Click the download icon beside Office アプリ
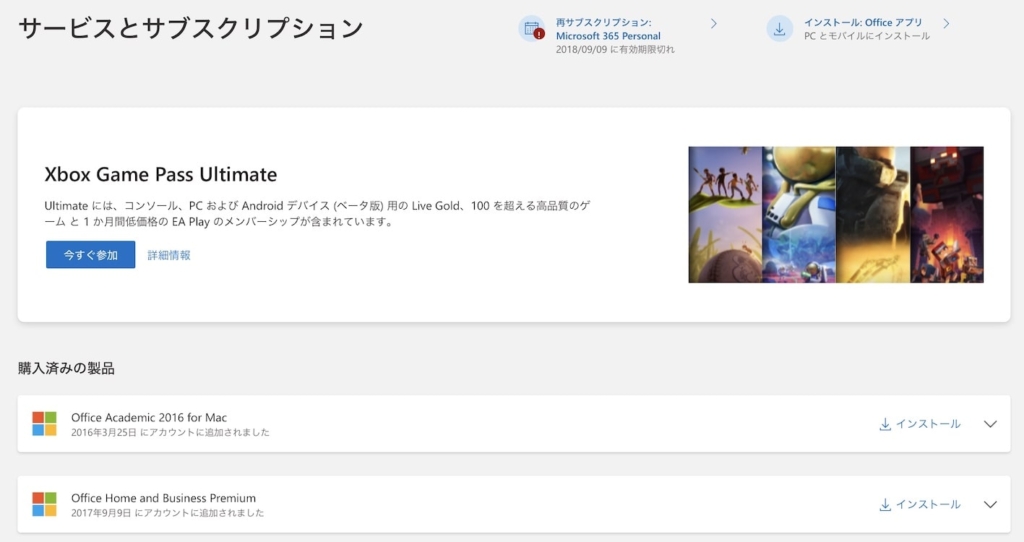The width and height of the screenshot is (1024, 542). tap(779, 29)
